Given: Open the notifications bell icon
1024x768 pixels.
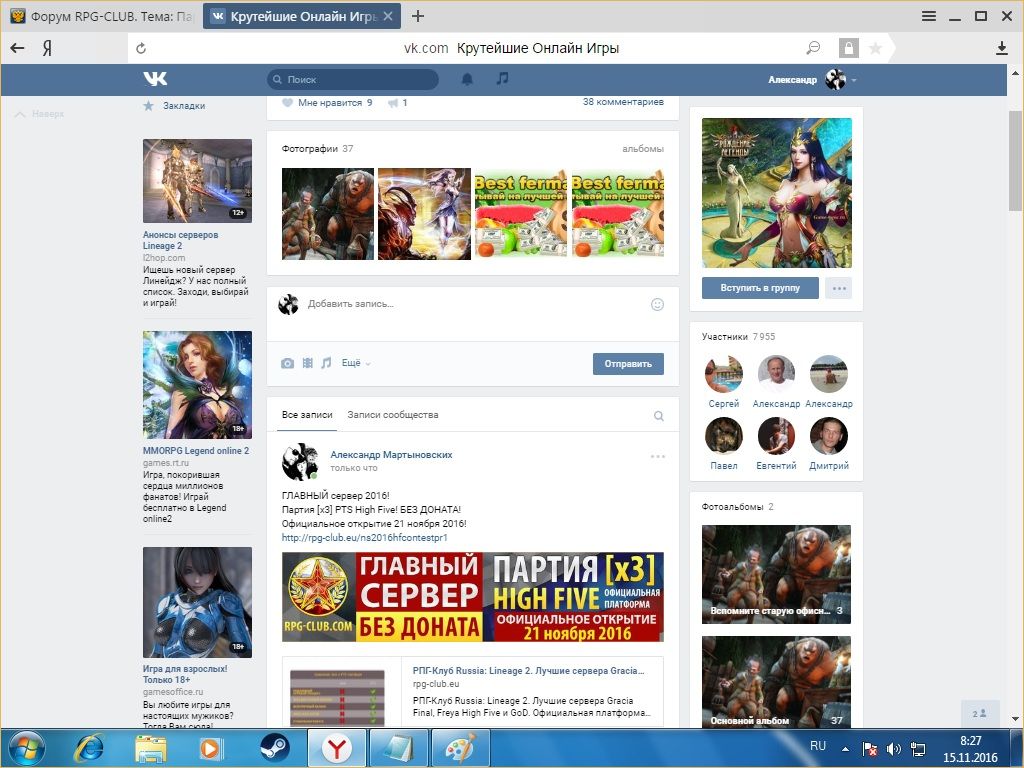Looking at the screenshot, I should (x=467, y=79).
